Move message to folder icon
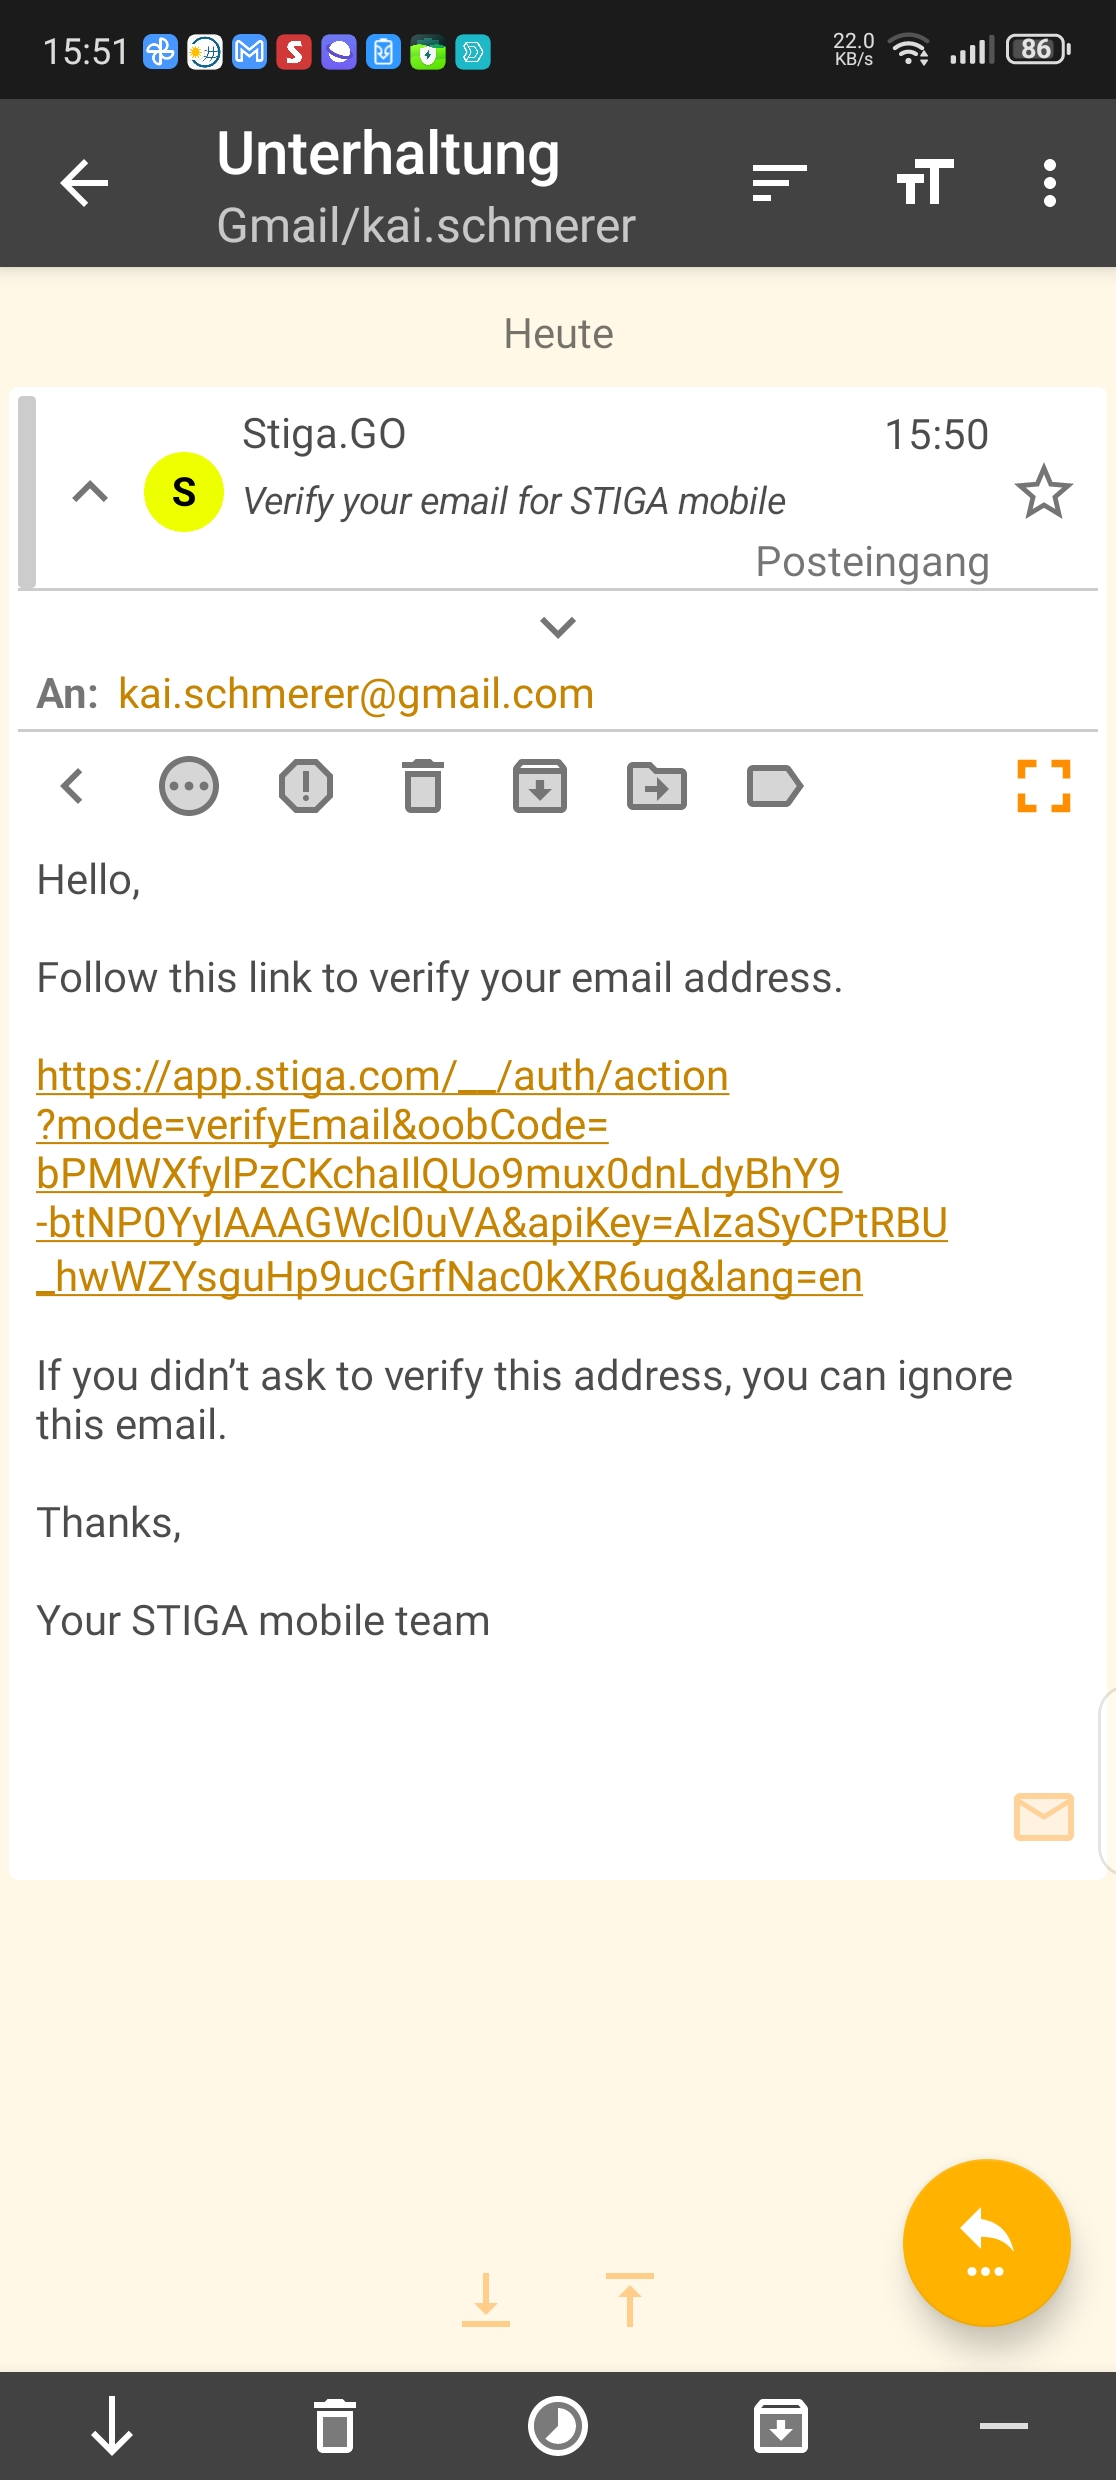This screenshot has width=1116, height=2480. pos(657,786)
